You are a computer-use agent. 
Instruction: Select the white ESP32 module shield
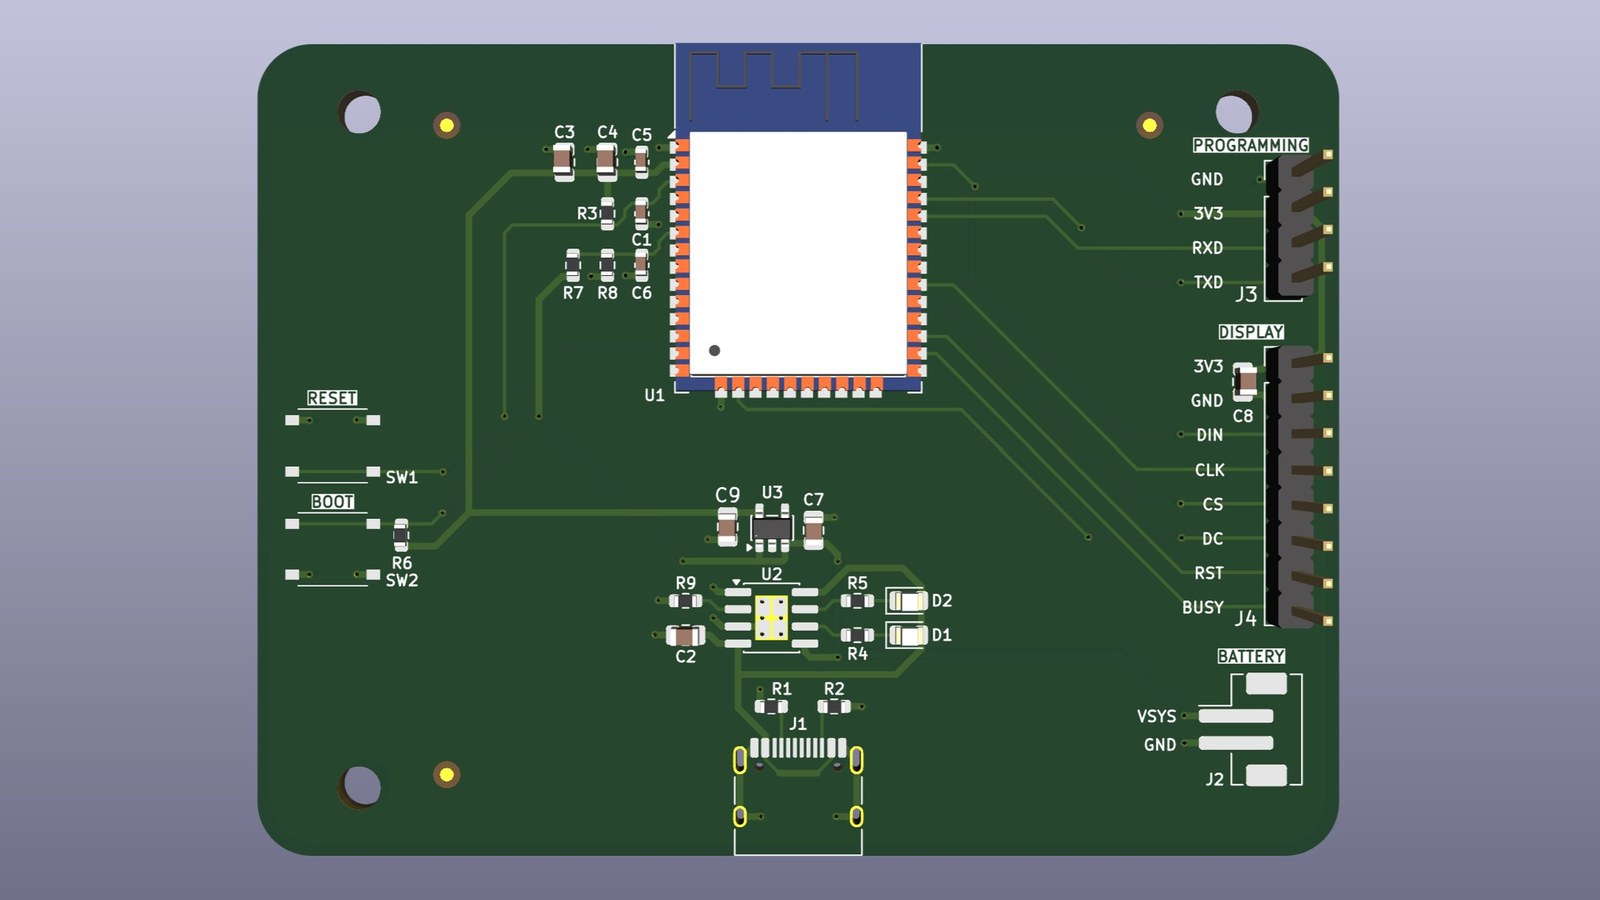pyautogui.click(x=798, y=254)
